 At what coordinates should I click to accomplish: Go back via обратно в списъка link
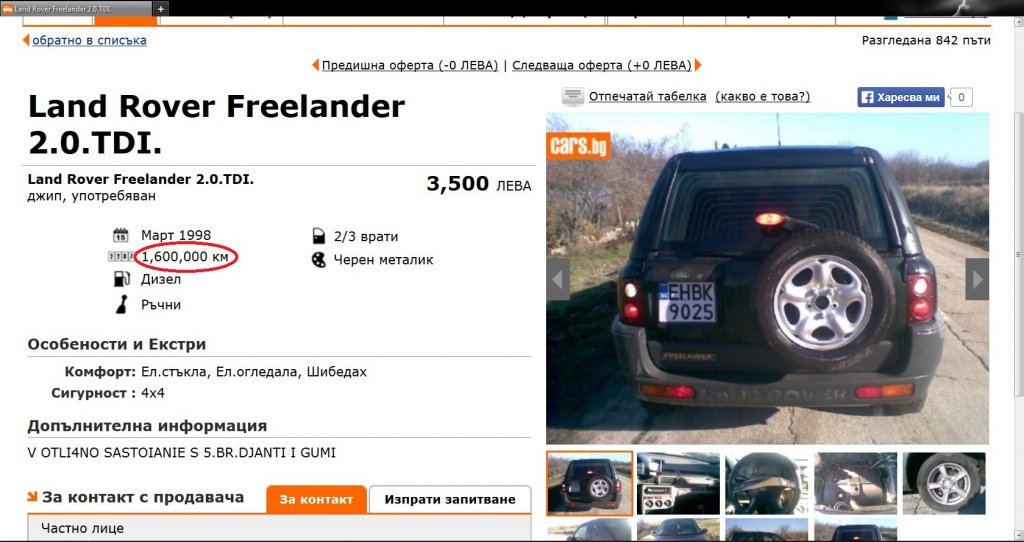[89, 40]
